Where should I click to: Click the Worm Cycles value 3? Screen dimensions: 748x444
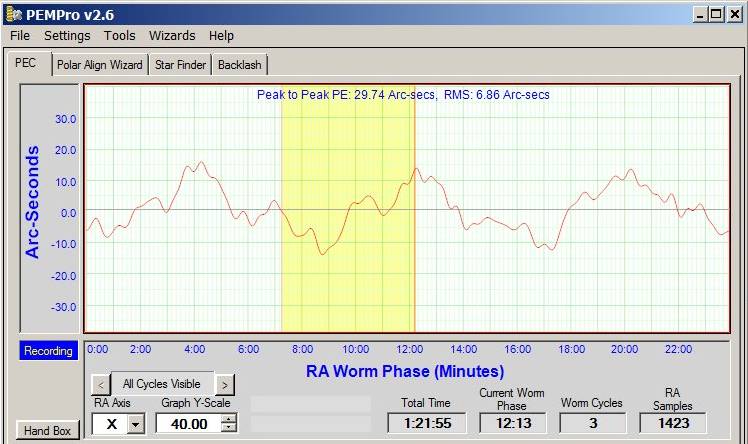coord(593,423)
